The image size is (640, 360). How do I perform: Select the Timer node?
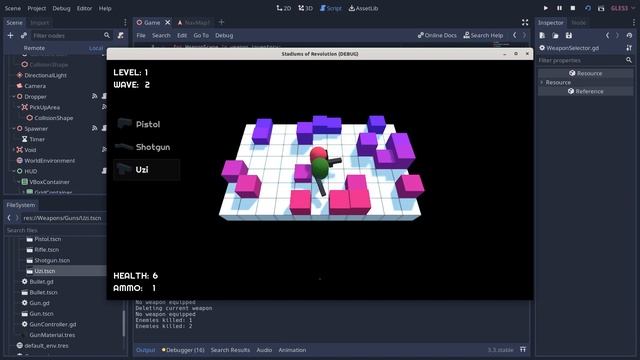tap(37, 139)
